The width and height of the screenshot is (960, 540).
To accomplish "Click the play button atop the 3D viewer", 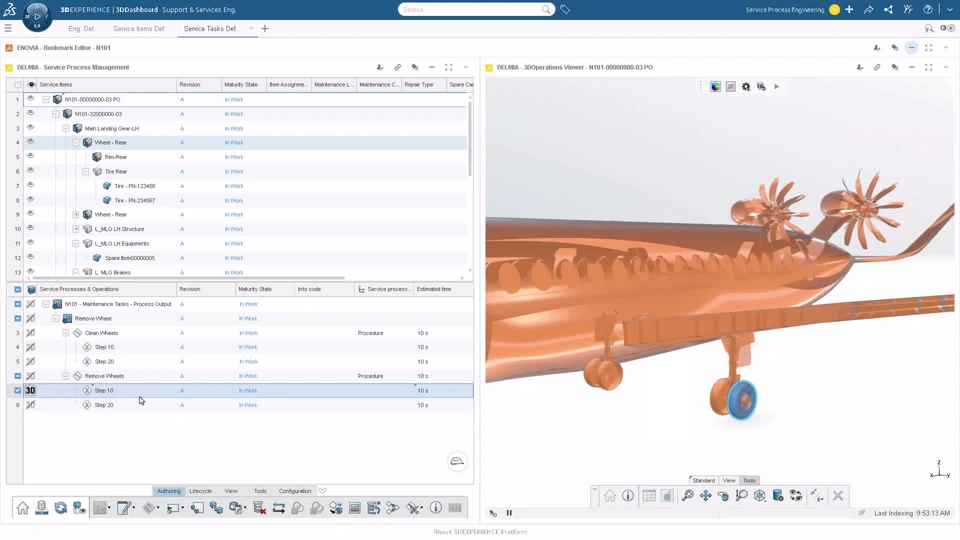I will 776,87.
